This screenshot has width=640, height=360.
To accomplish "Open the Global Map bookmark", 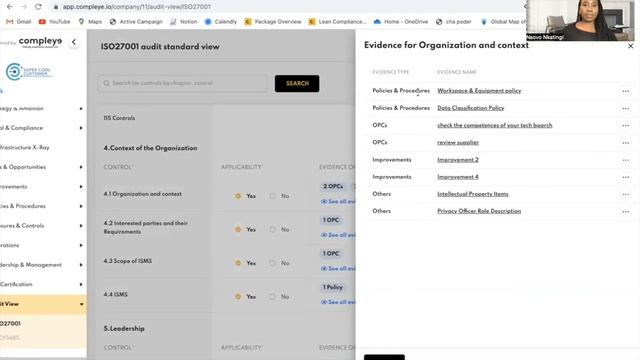I will [x=503, y=22].
